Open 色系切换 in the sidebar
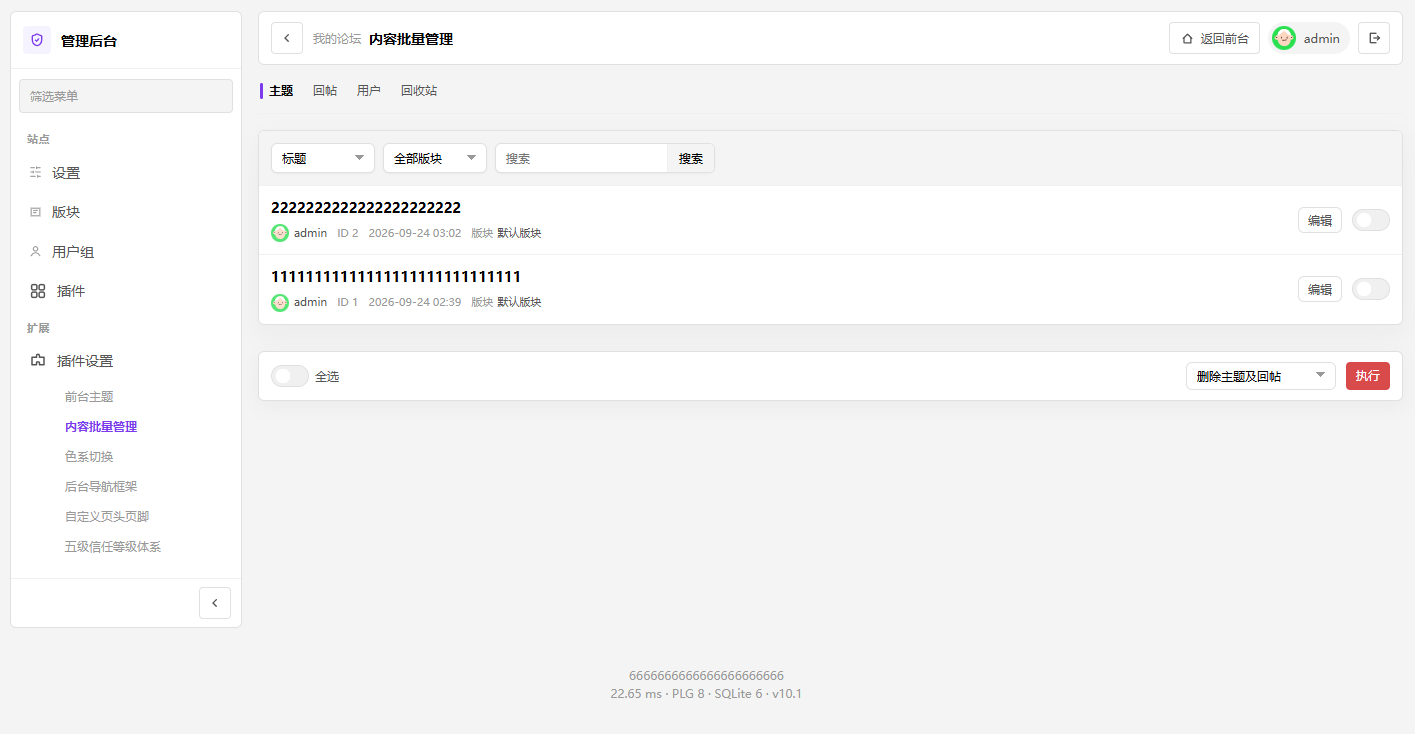 [x=89, y=457]
